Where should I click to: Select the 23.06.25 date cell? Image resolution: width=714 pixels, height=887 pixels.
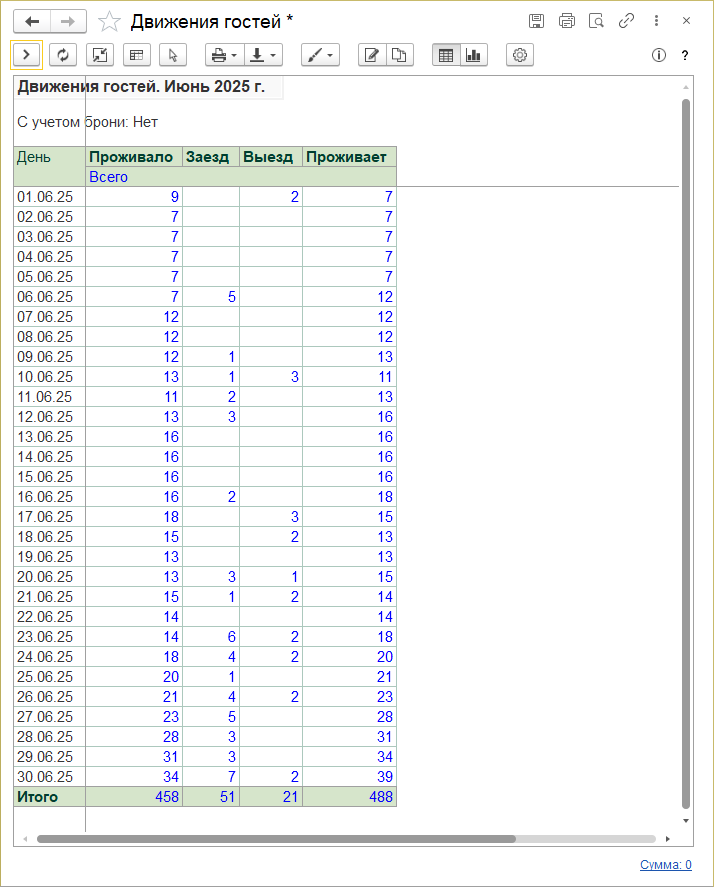coord(49,636)
